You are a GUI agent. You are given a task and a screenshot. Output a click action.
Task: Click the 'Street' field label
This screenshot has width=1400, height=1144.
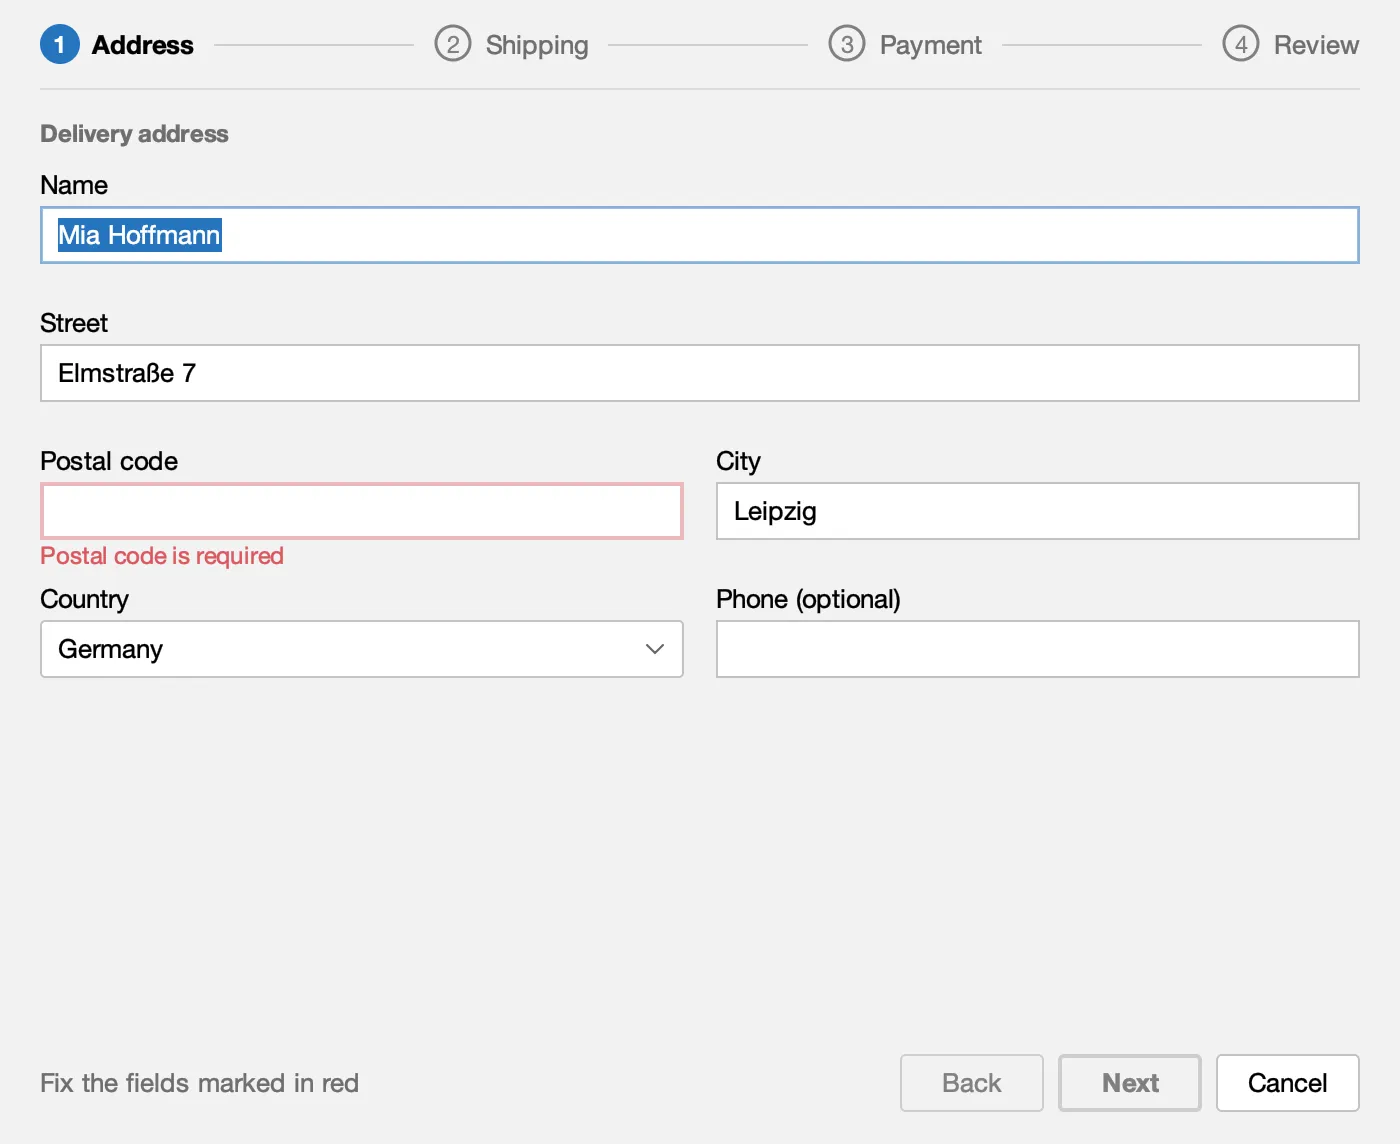[74, 323]
